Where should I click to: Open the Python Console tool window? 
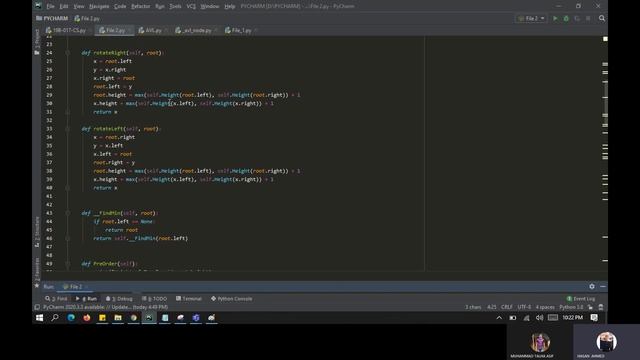point(232,299)
